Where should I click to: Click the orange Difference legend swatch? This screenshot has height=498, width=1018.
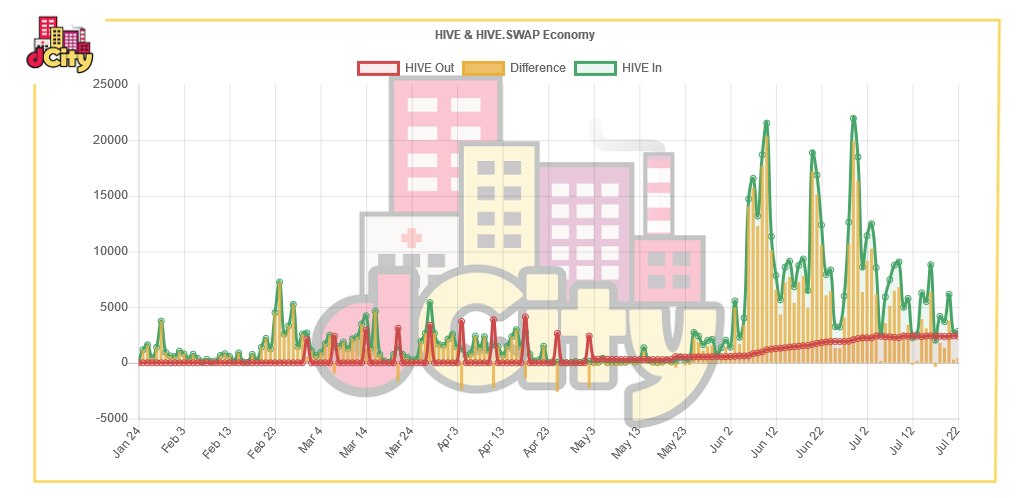pos(483,68)
